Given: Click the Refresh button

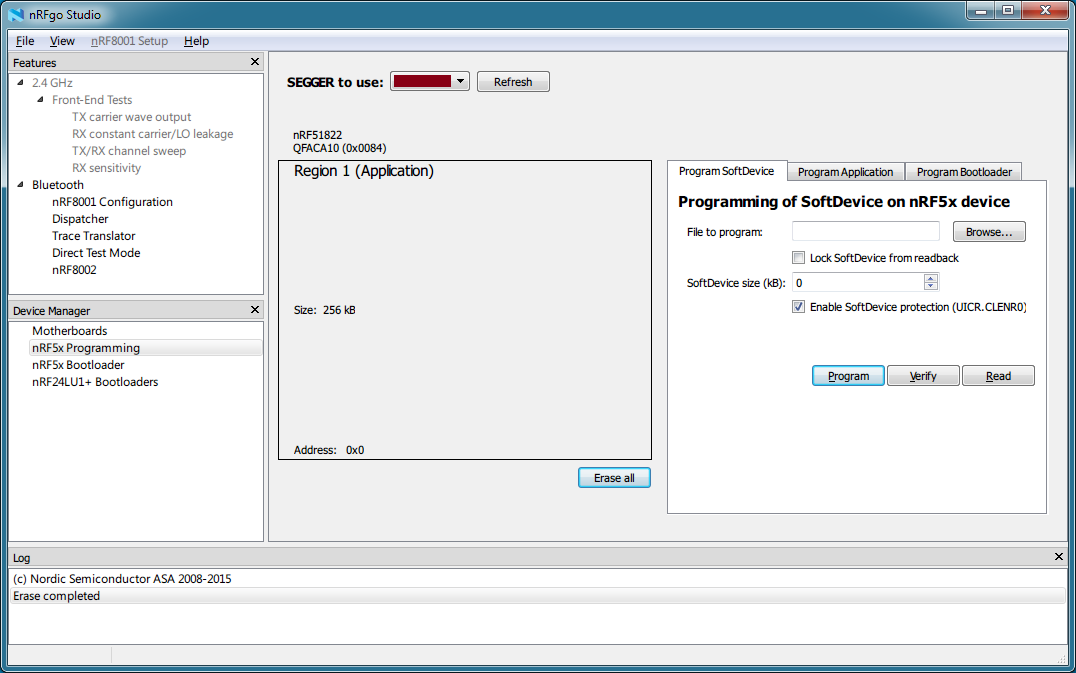Looking at the screenshot, I should 513,82.
